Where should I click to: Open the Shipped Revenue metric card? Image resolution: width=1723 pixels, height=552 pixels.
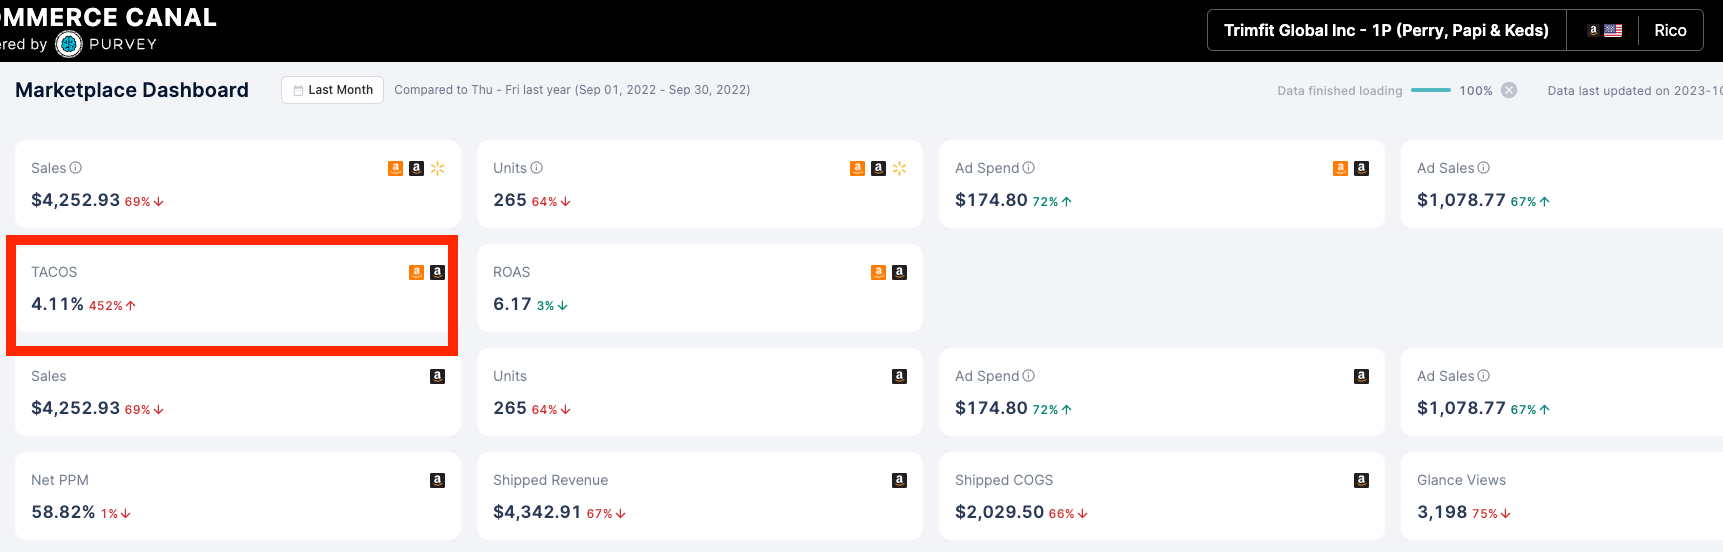tap(699, 496)
